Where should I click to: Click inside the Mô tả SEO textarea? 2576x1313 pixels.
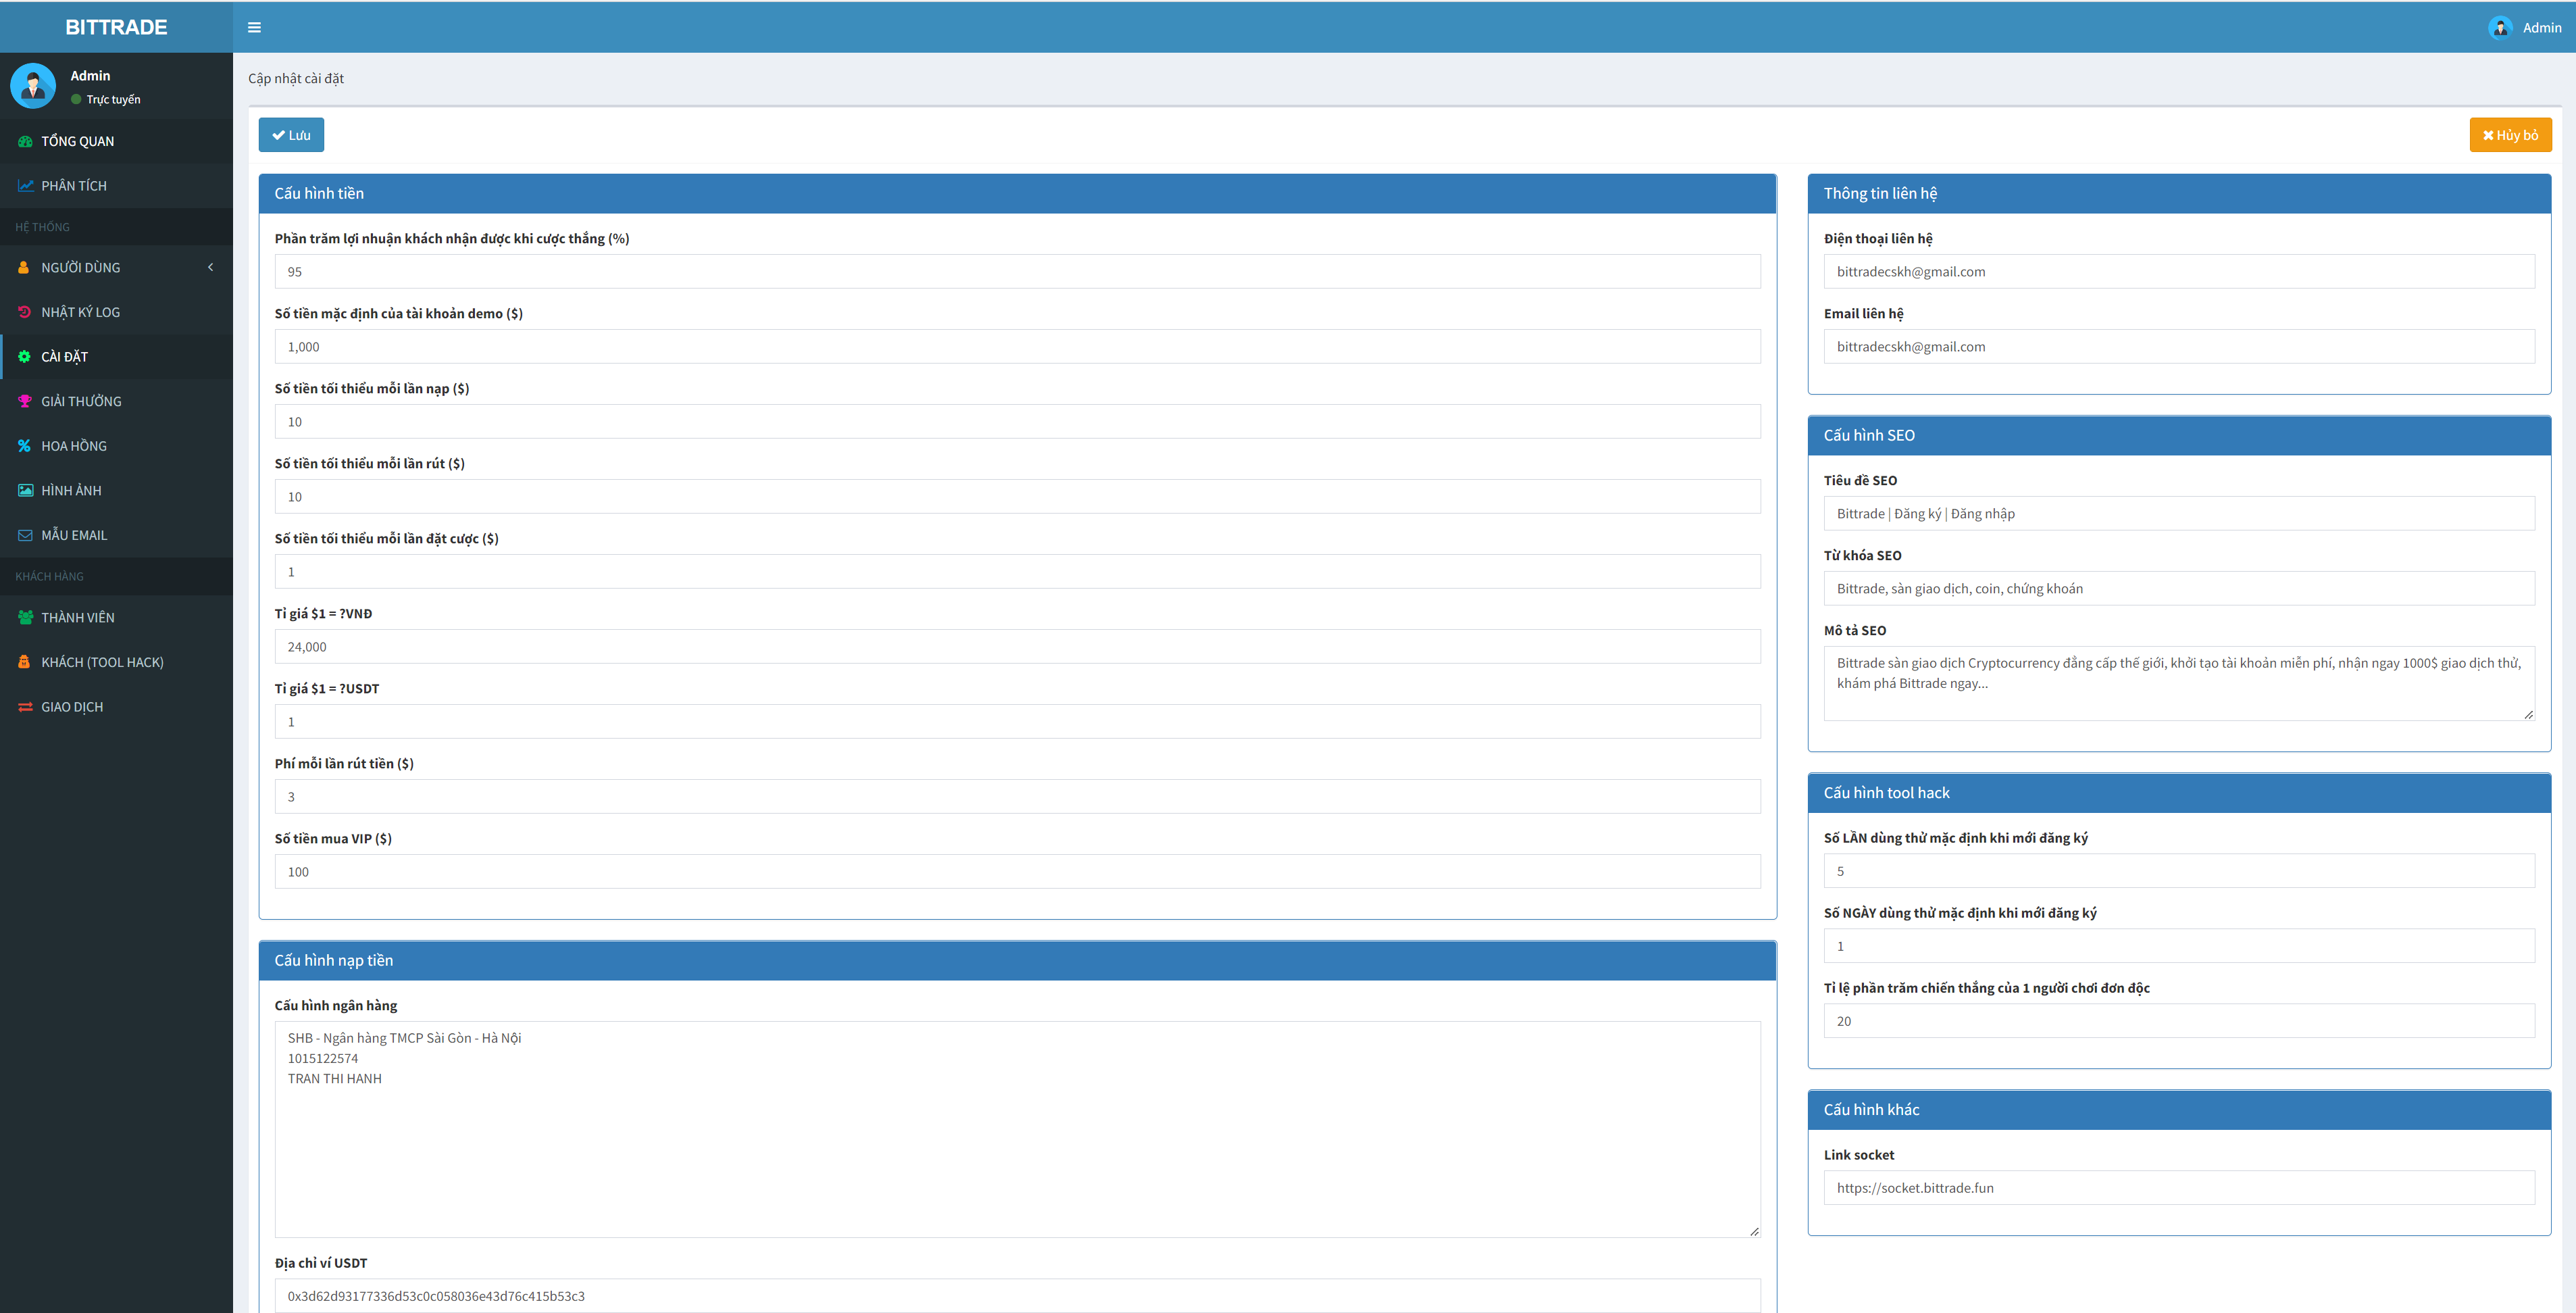tap(2178, 682)
